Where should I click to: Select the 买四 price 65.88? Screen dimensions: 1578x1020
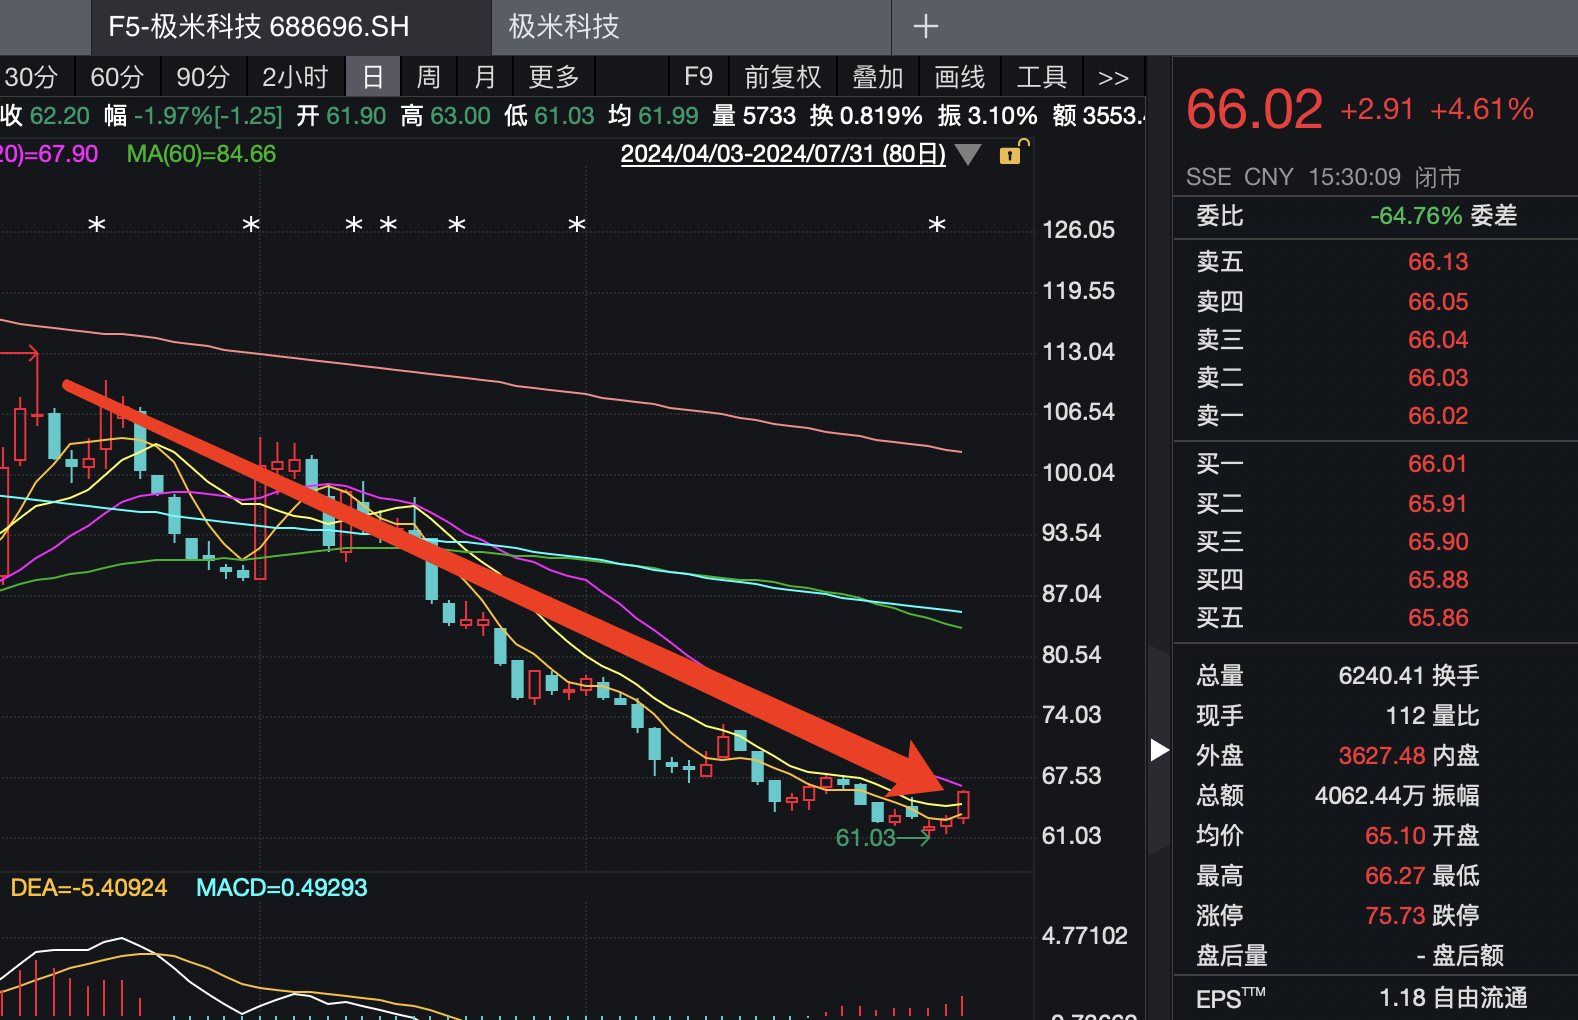1438,580
